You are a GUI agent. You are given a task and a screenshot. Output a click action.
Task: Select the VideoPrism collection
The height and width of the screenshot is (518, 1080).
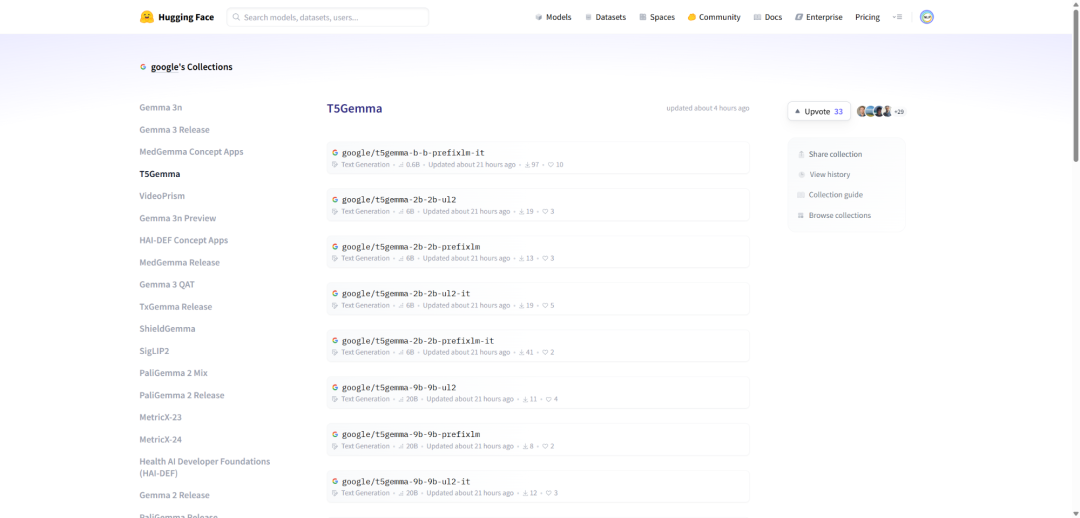162,196
